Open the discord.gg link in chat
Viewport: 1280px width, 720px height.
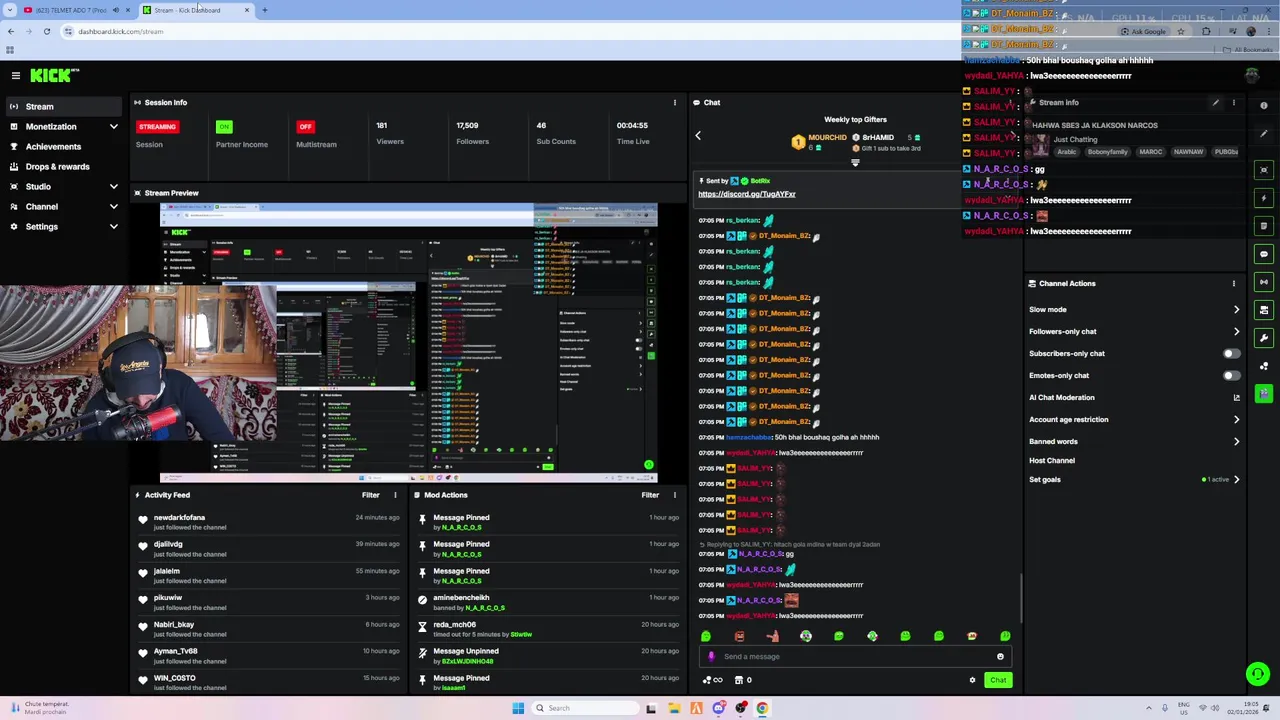click(x=747, y=194)
